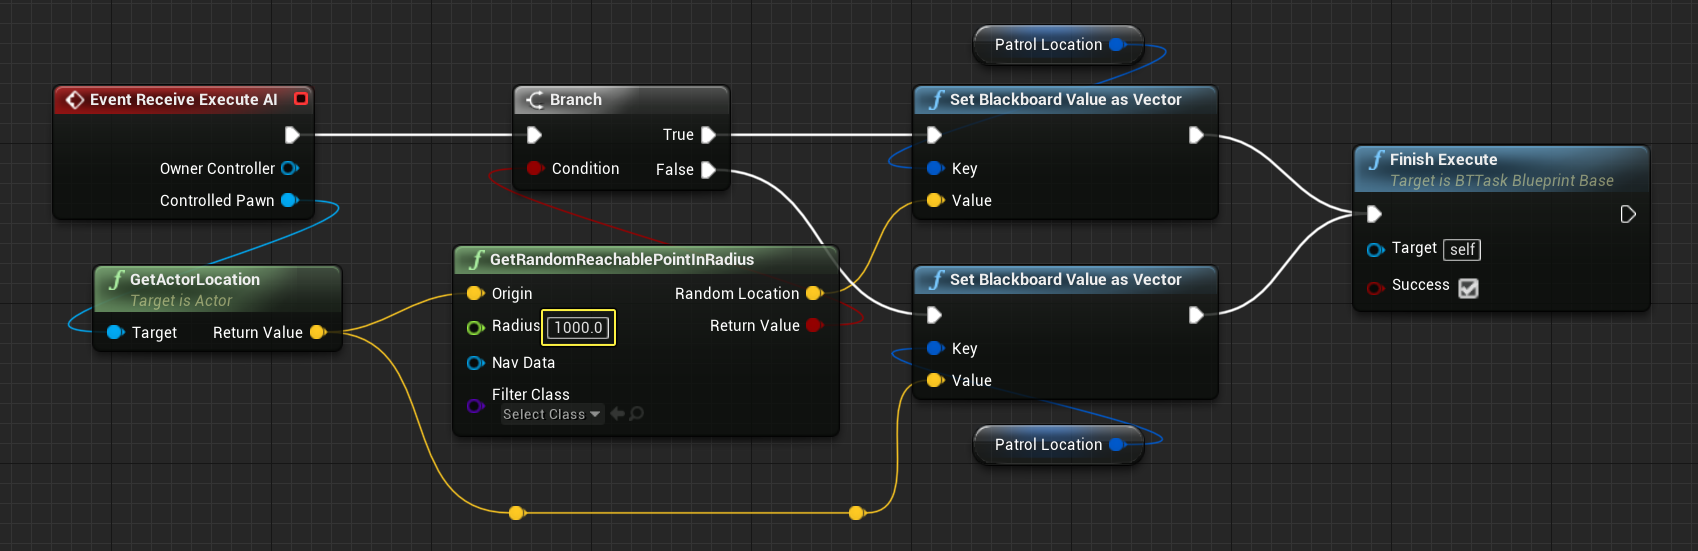The width and height of the screenshot is (1698, 551).
Task: Click the Nav Data input pin
Action: [475, 362]
